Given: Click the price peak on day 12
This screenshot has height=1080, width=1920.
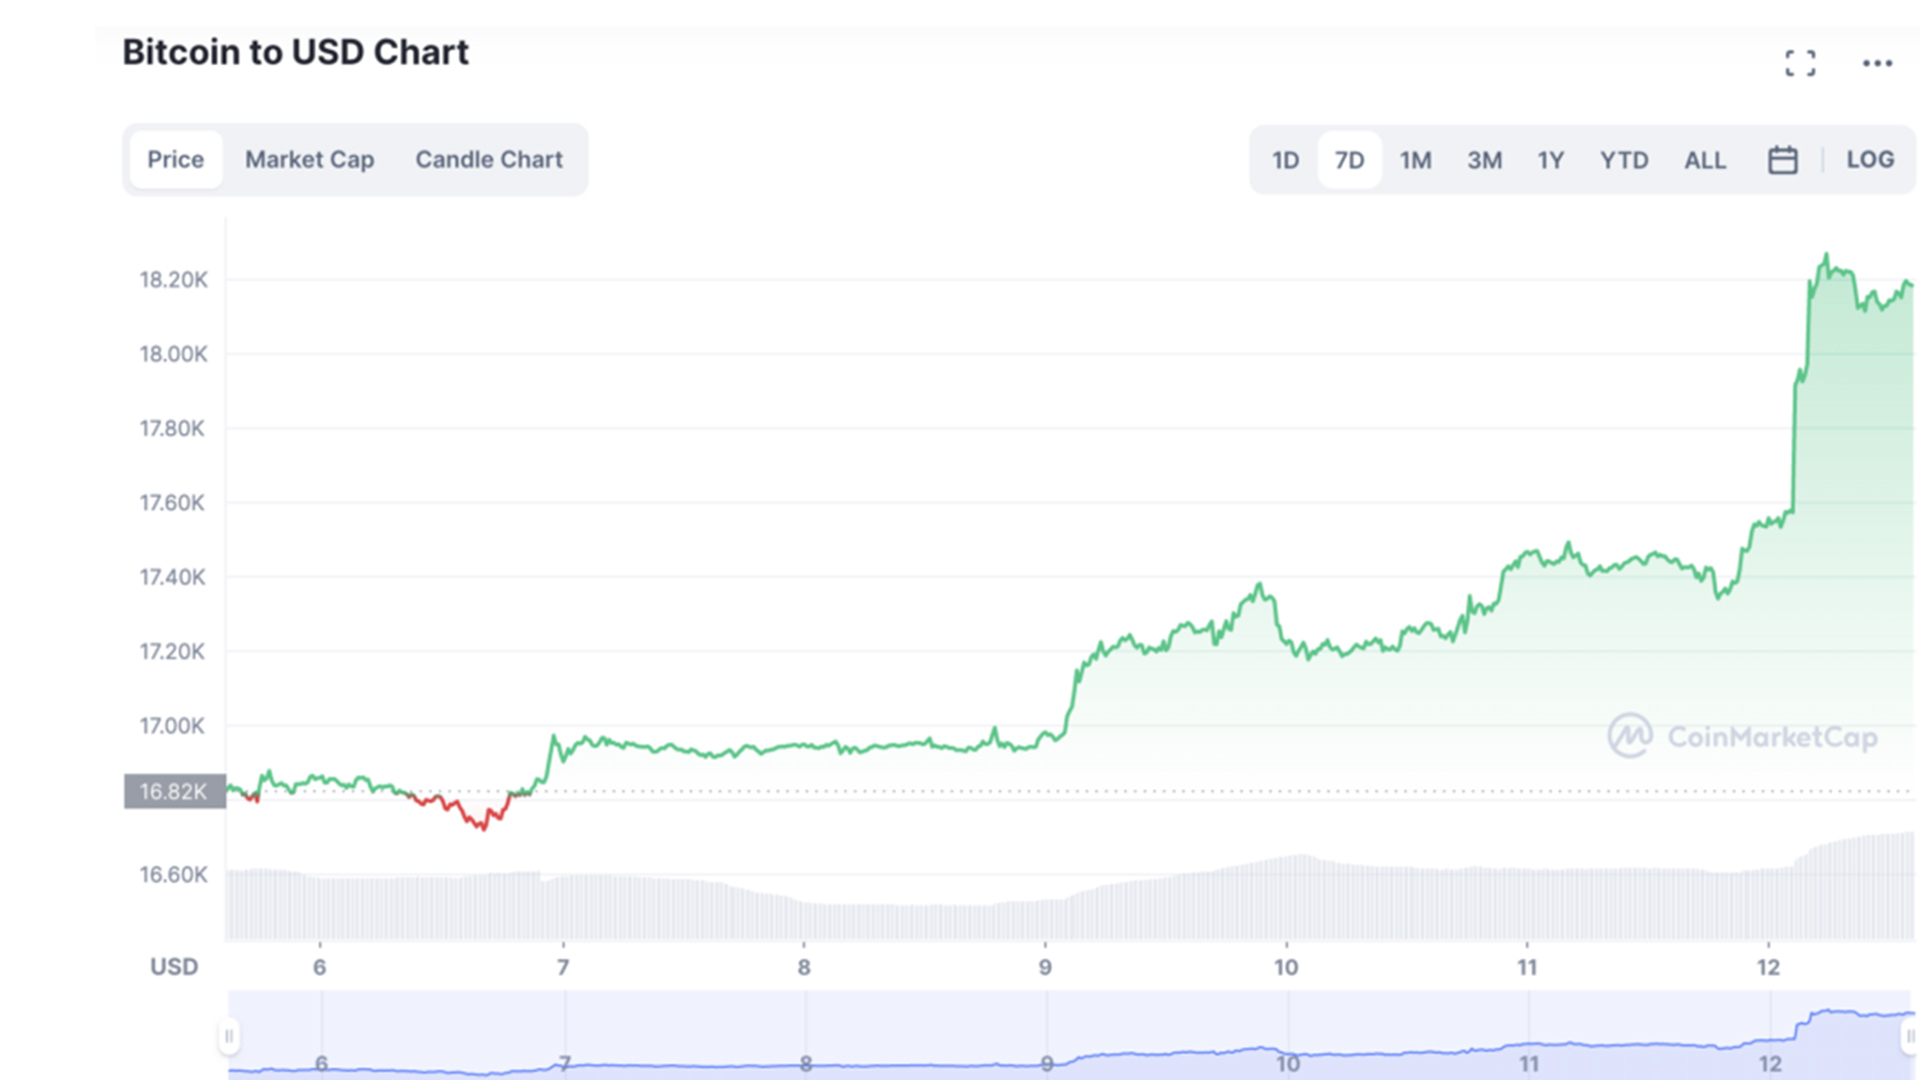Looking at the screenshot, I should click(1827, 256).
